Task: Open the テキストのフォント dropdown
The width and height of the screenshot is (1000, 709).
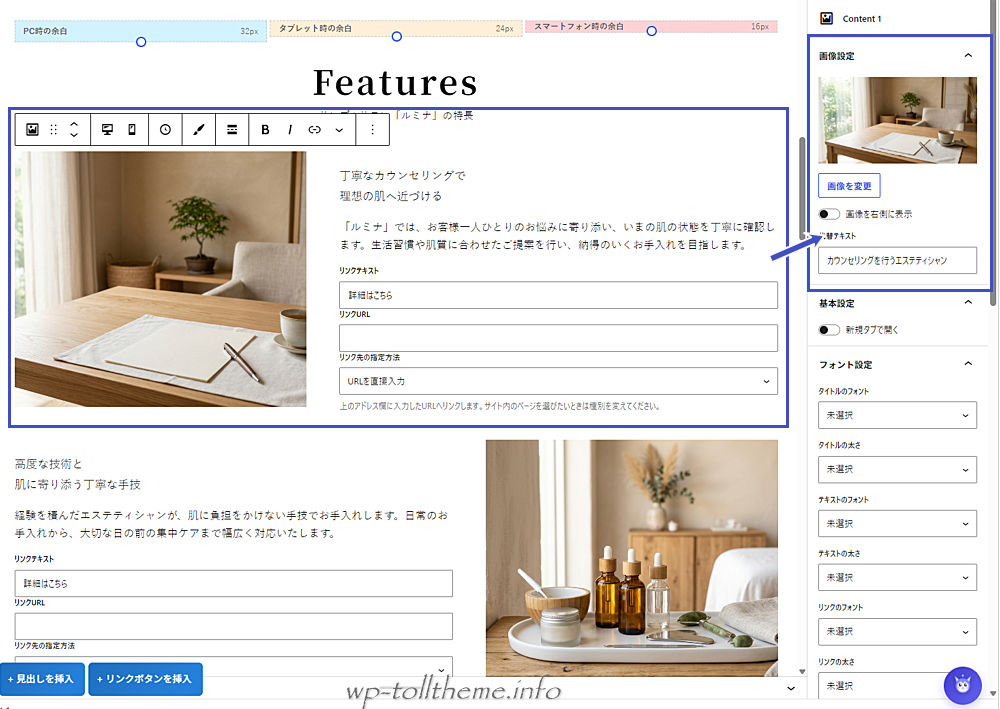Action: [897, 523]
